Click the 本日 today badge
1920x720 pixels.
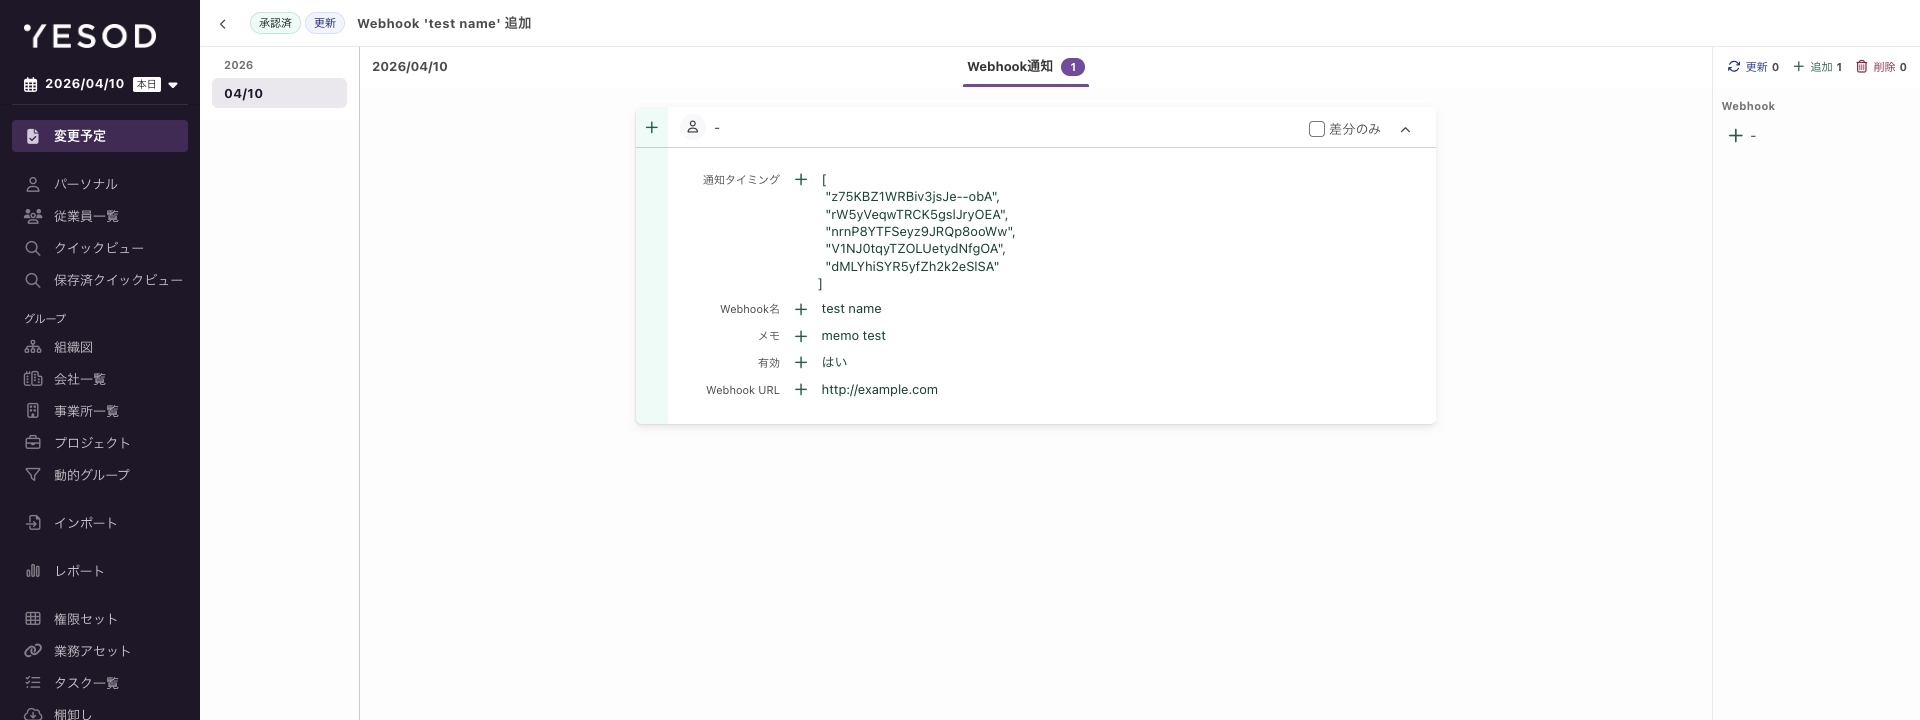coord(146,85)
